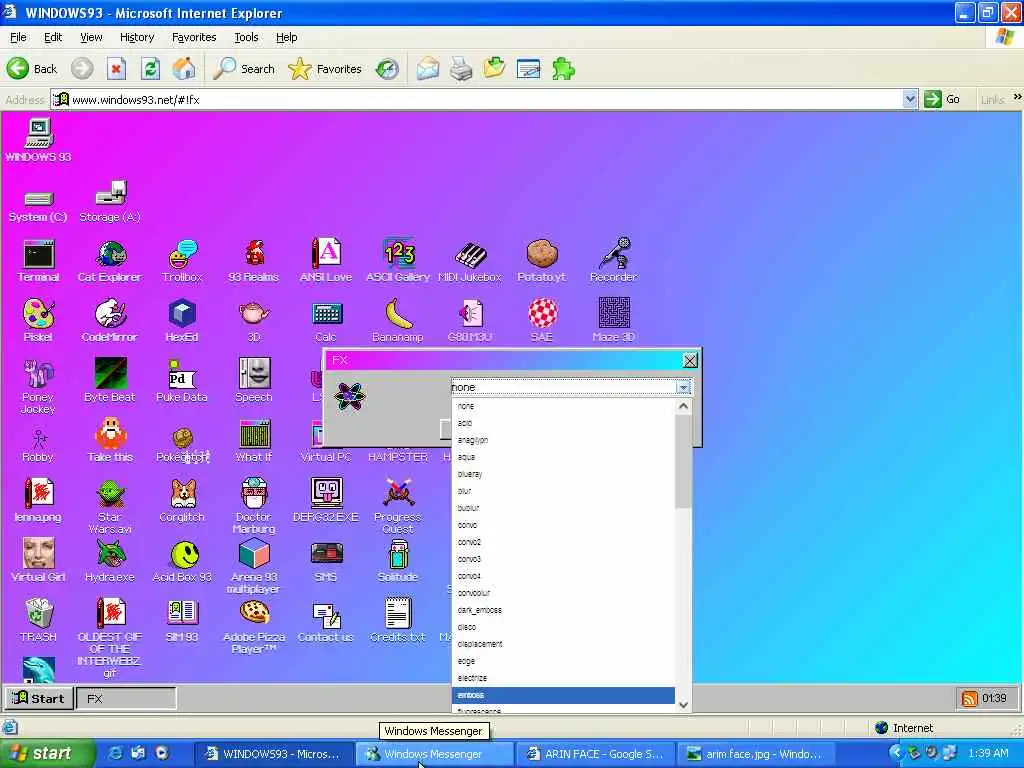Click the FX taskbar button

(x=126, y=698)
